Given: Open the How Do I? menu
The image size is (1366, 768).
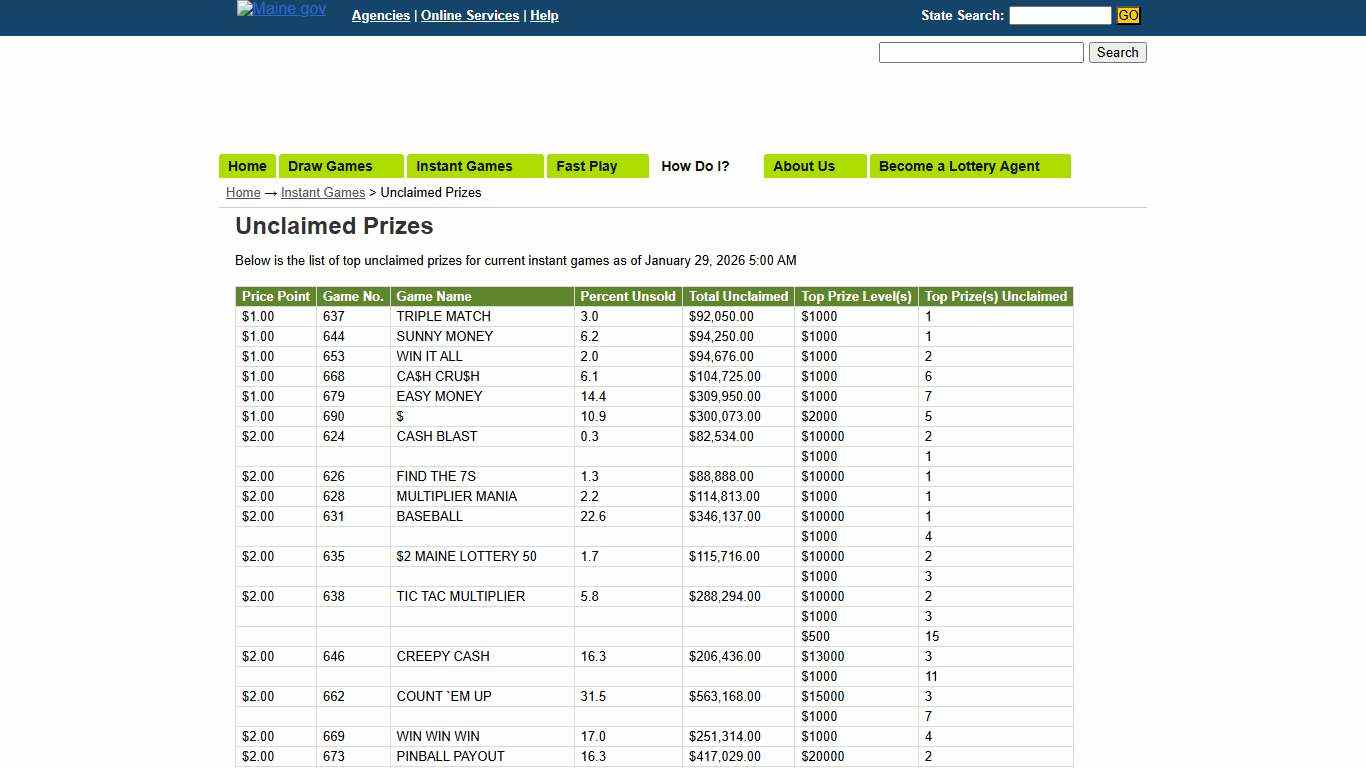Looking at the screenshot, I should 695,166.
